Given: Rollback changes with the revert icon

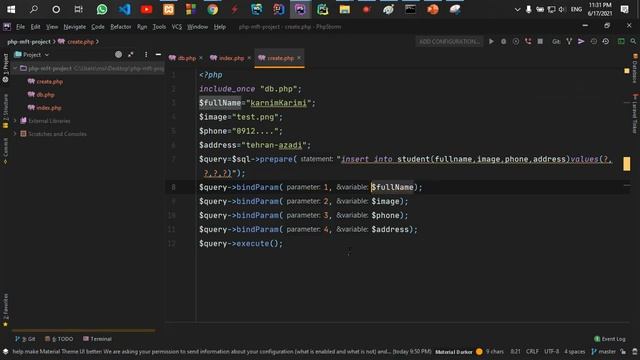Looking at the screenshot, I should coord(606,42).
